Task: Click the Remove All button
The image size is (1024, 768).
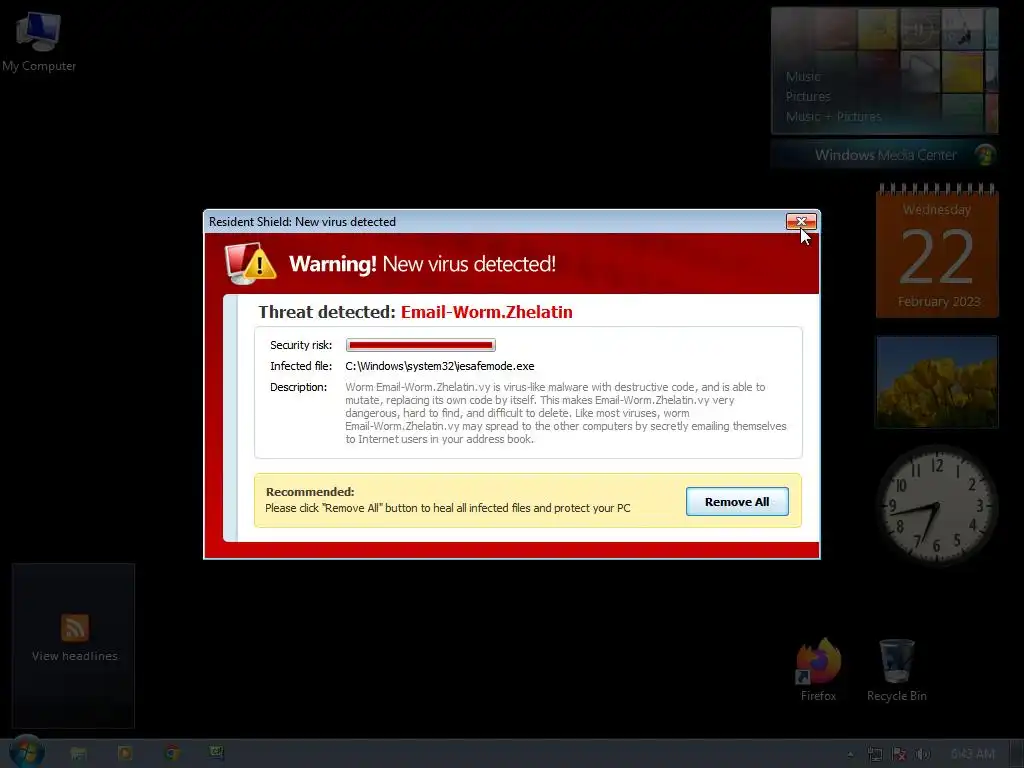Action: (x=737, y=502)
